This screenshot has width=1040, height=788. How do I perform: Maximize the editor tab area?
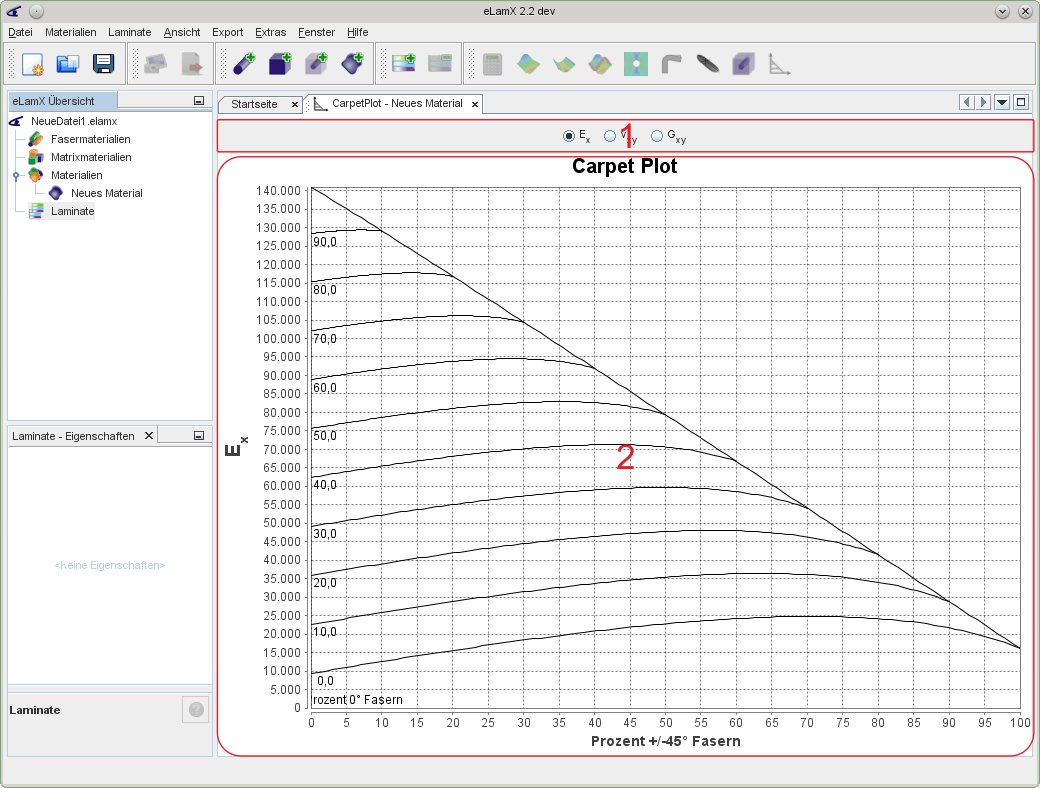tap(1021, 102)
